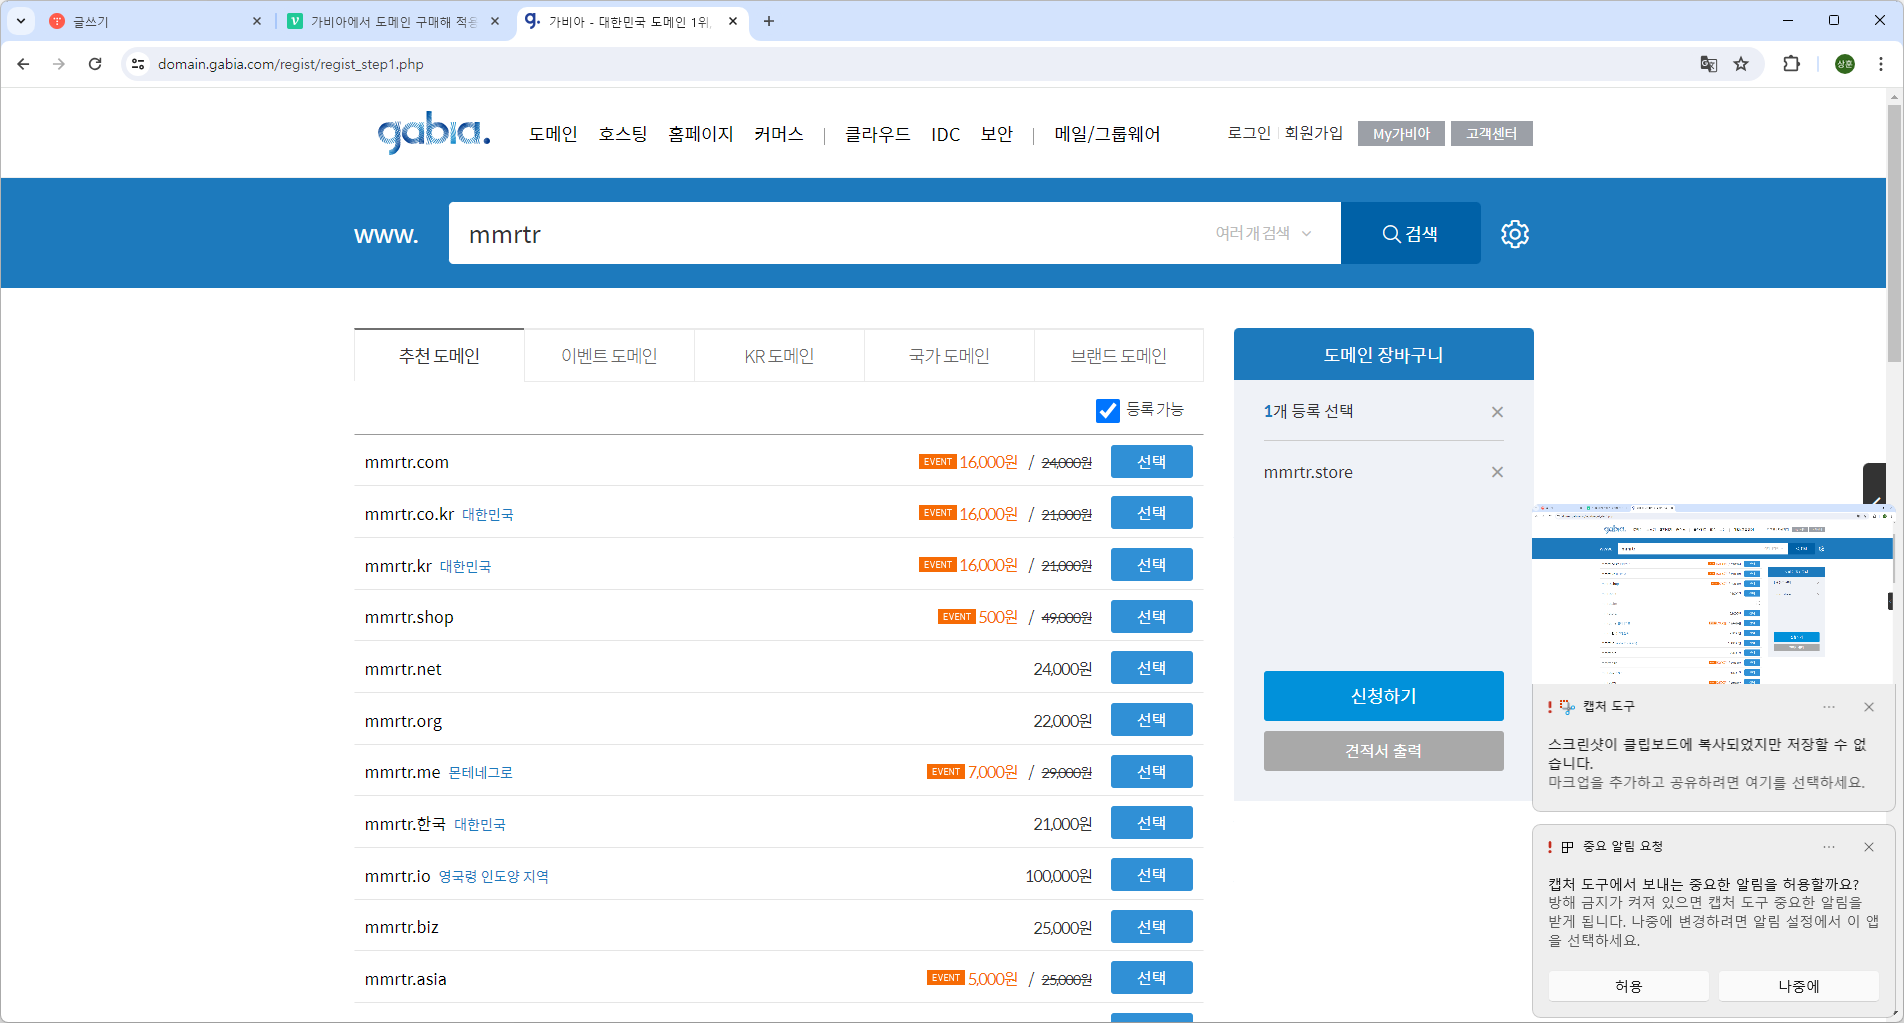Select mmrtr.biz with its 선택 button

[x=1151, y=927]
